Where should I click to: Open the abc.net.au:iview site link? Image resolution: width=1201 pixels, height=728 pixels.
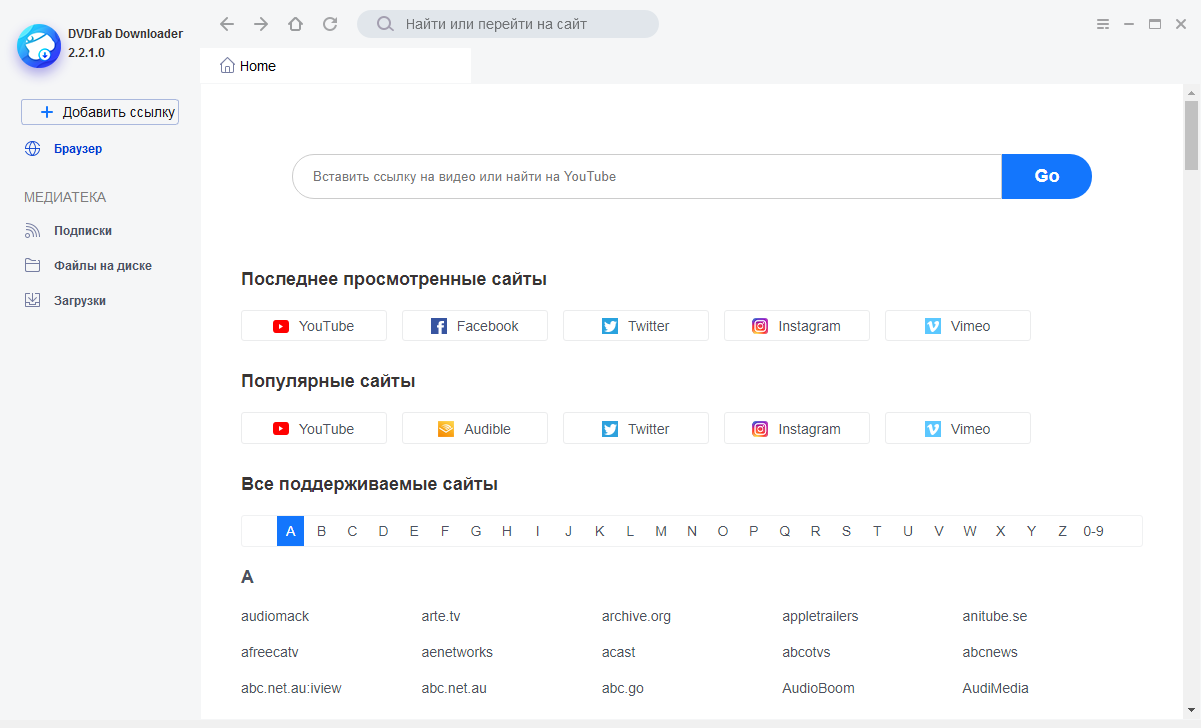pos(291,688)
